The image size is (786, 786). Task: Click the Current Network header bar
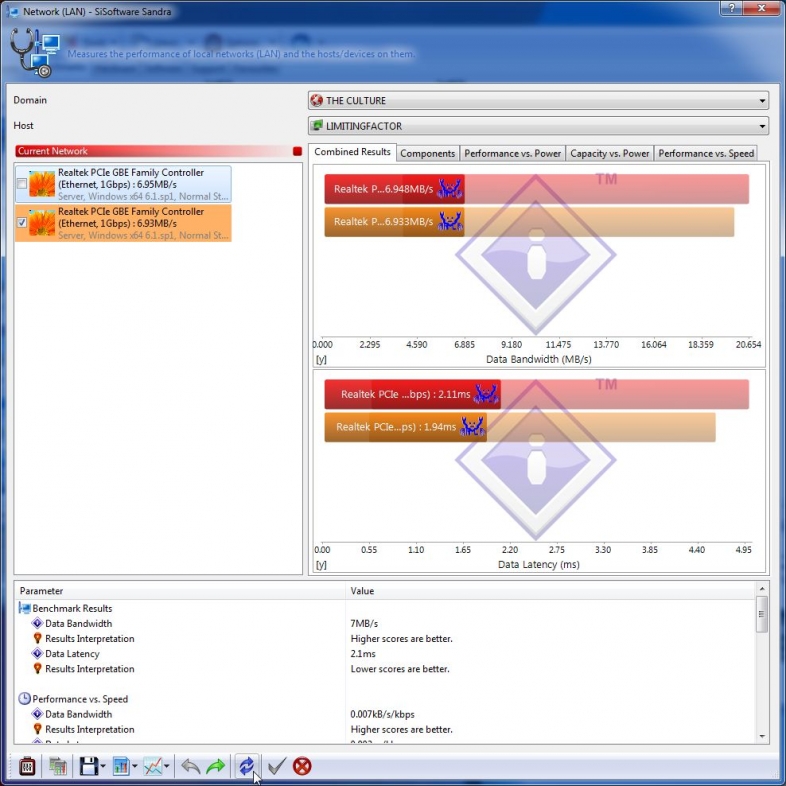click(x=158, y=151)
